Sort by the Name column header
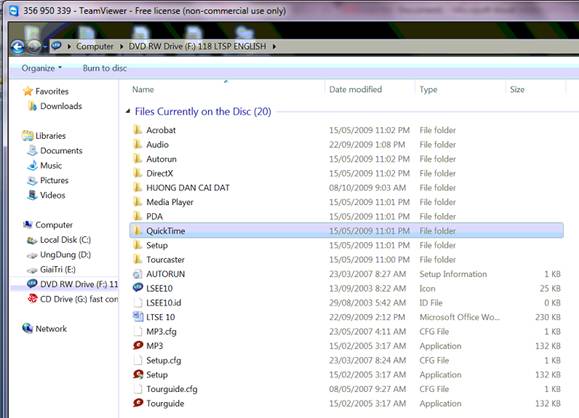The width and height of the screenshot is (579, 418). click(x=143, y=89)
